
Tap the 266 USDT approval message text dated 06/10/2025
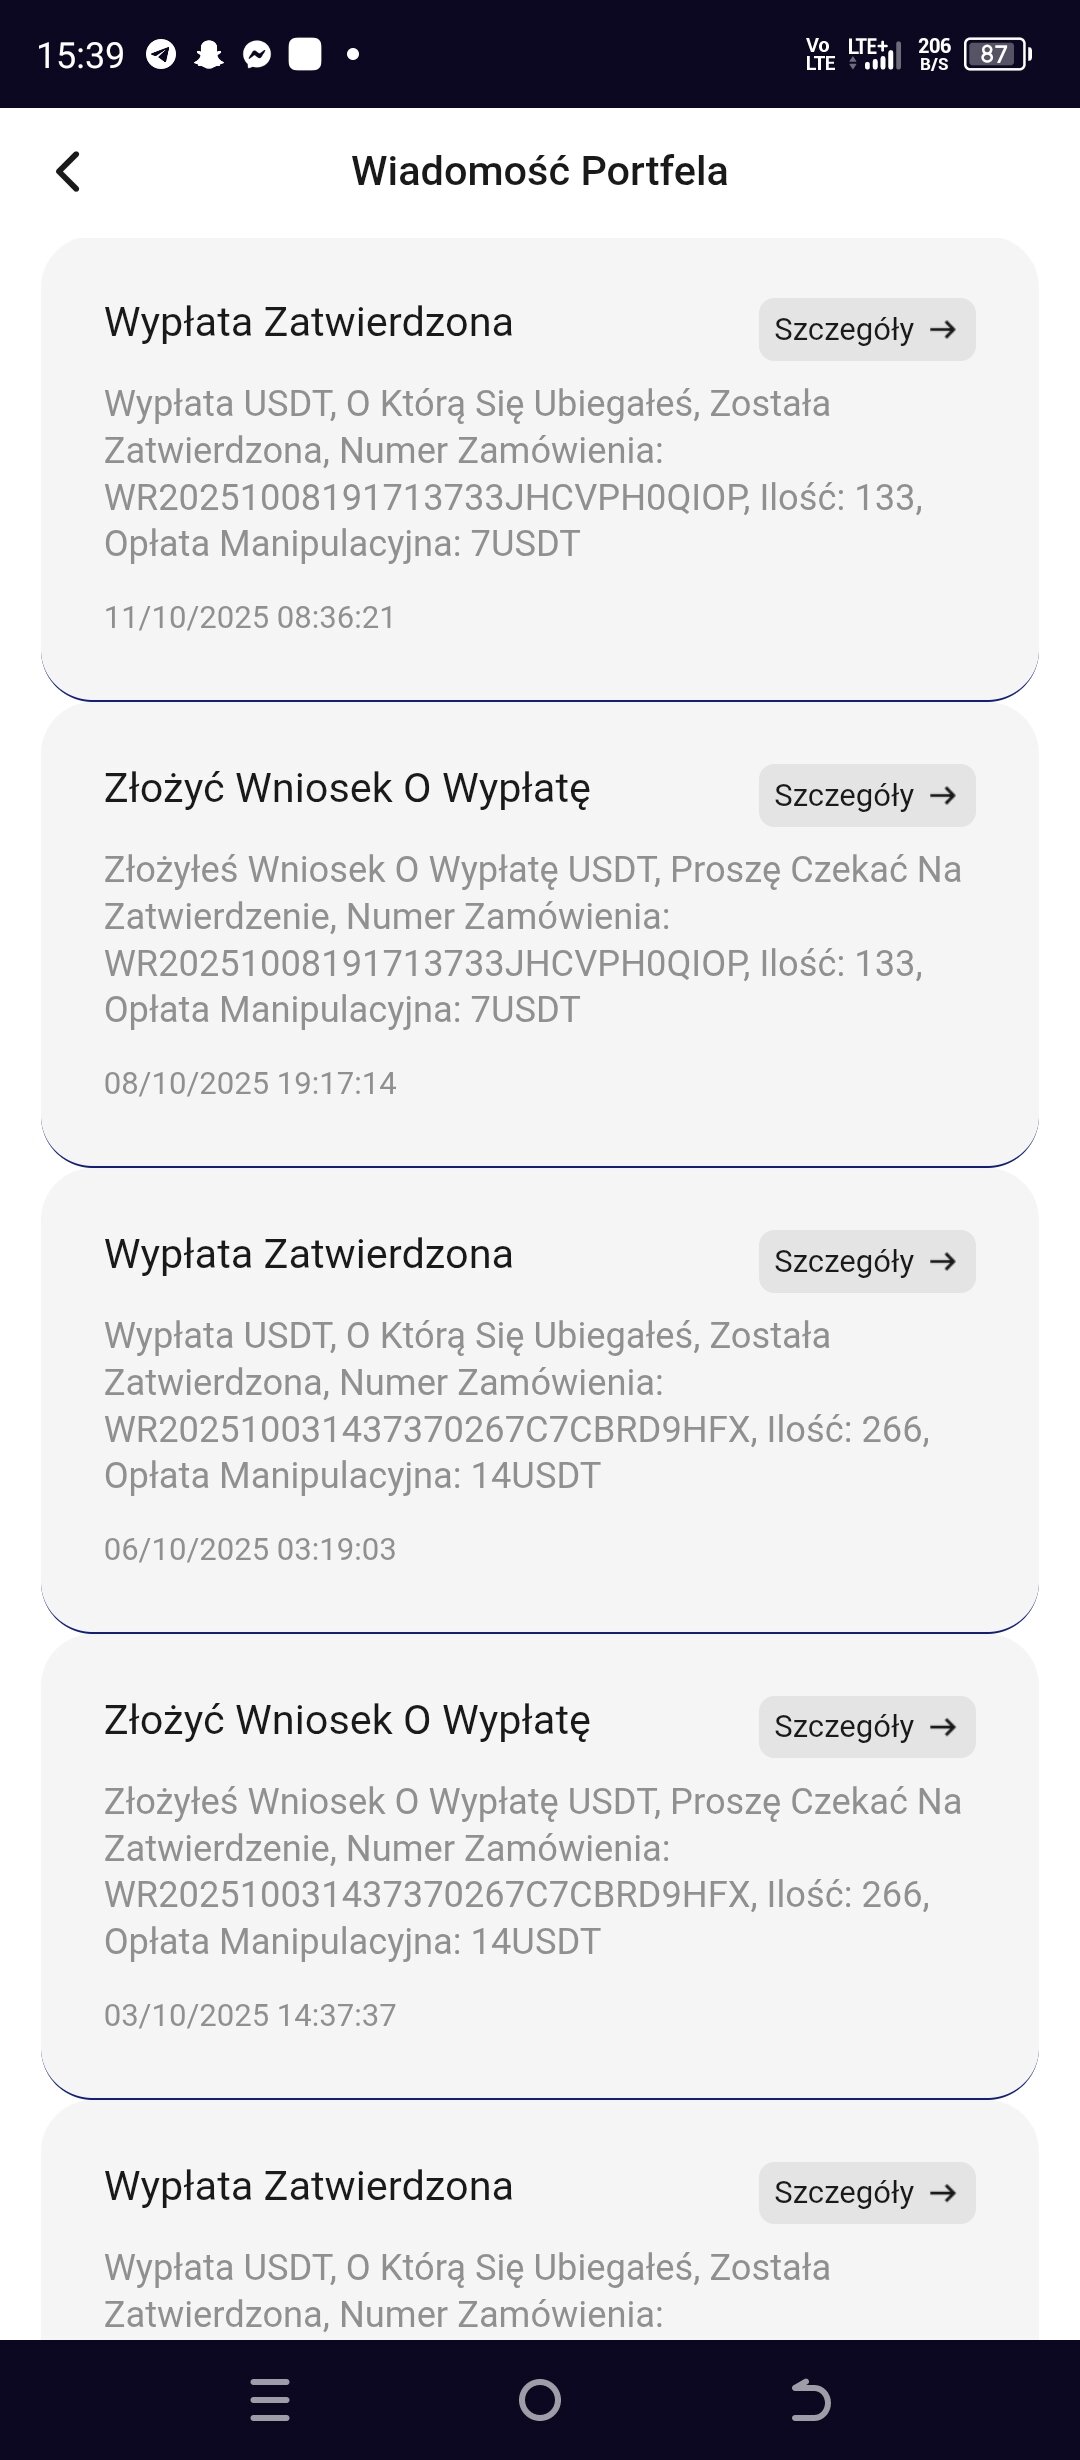point(516,1406)
